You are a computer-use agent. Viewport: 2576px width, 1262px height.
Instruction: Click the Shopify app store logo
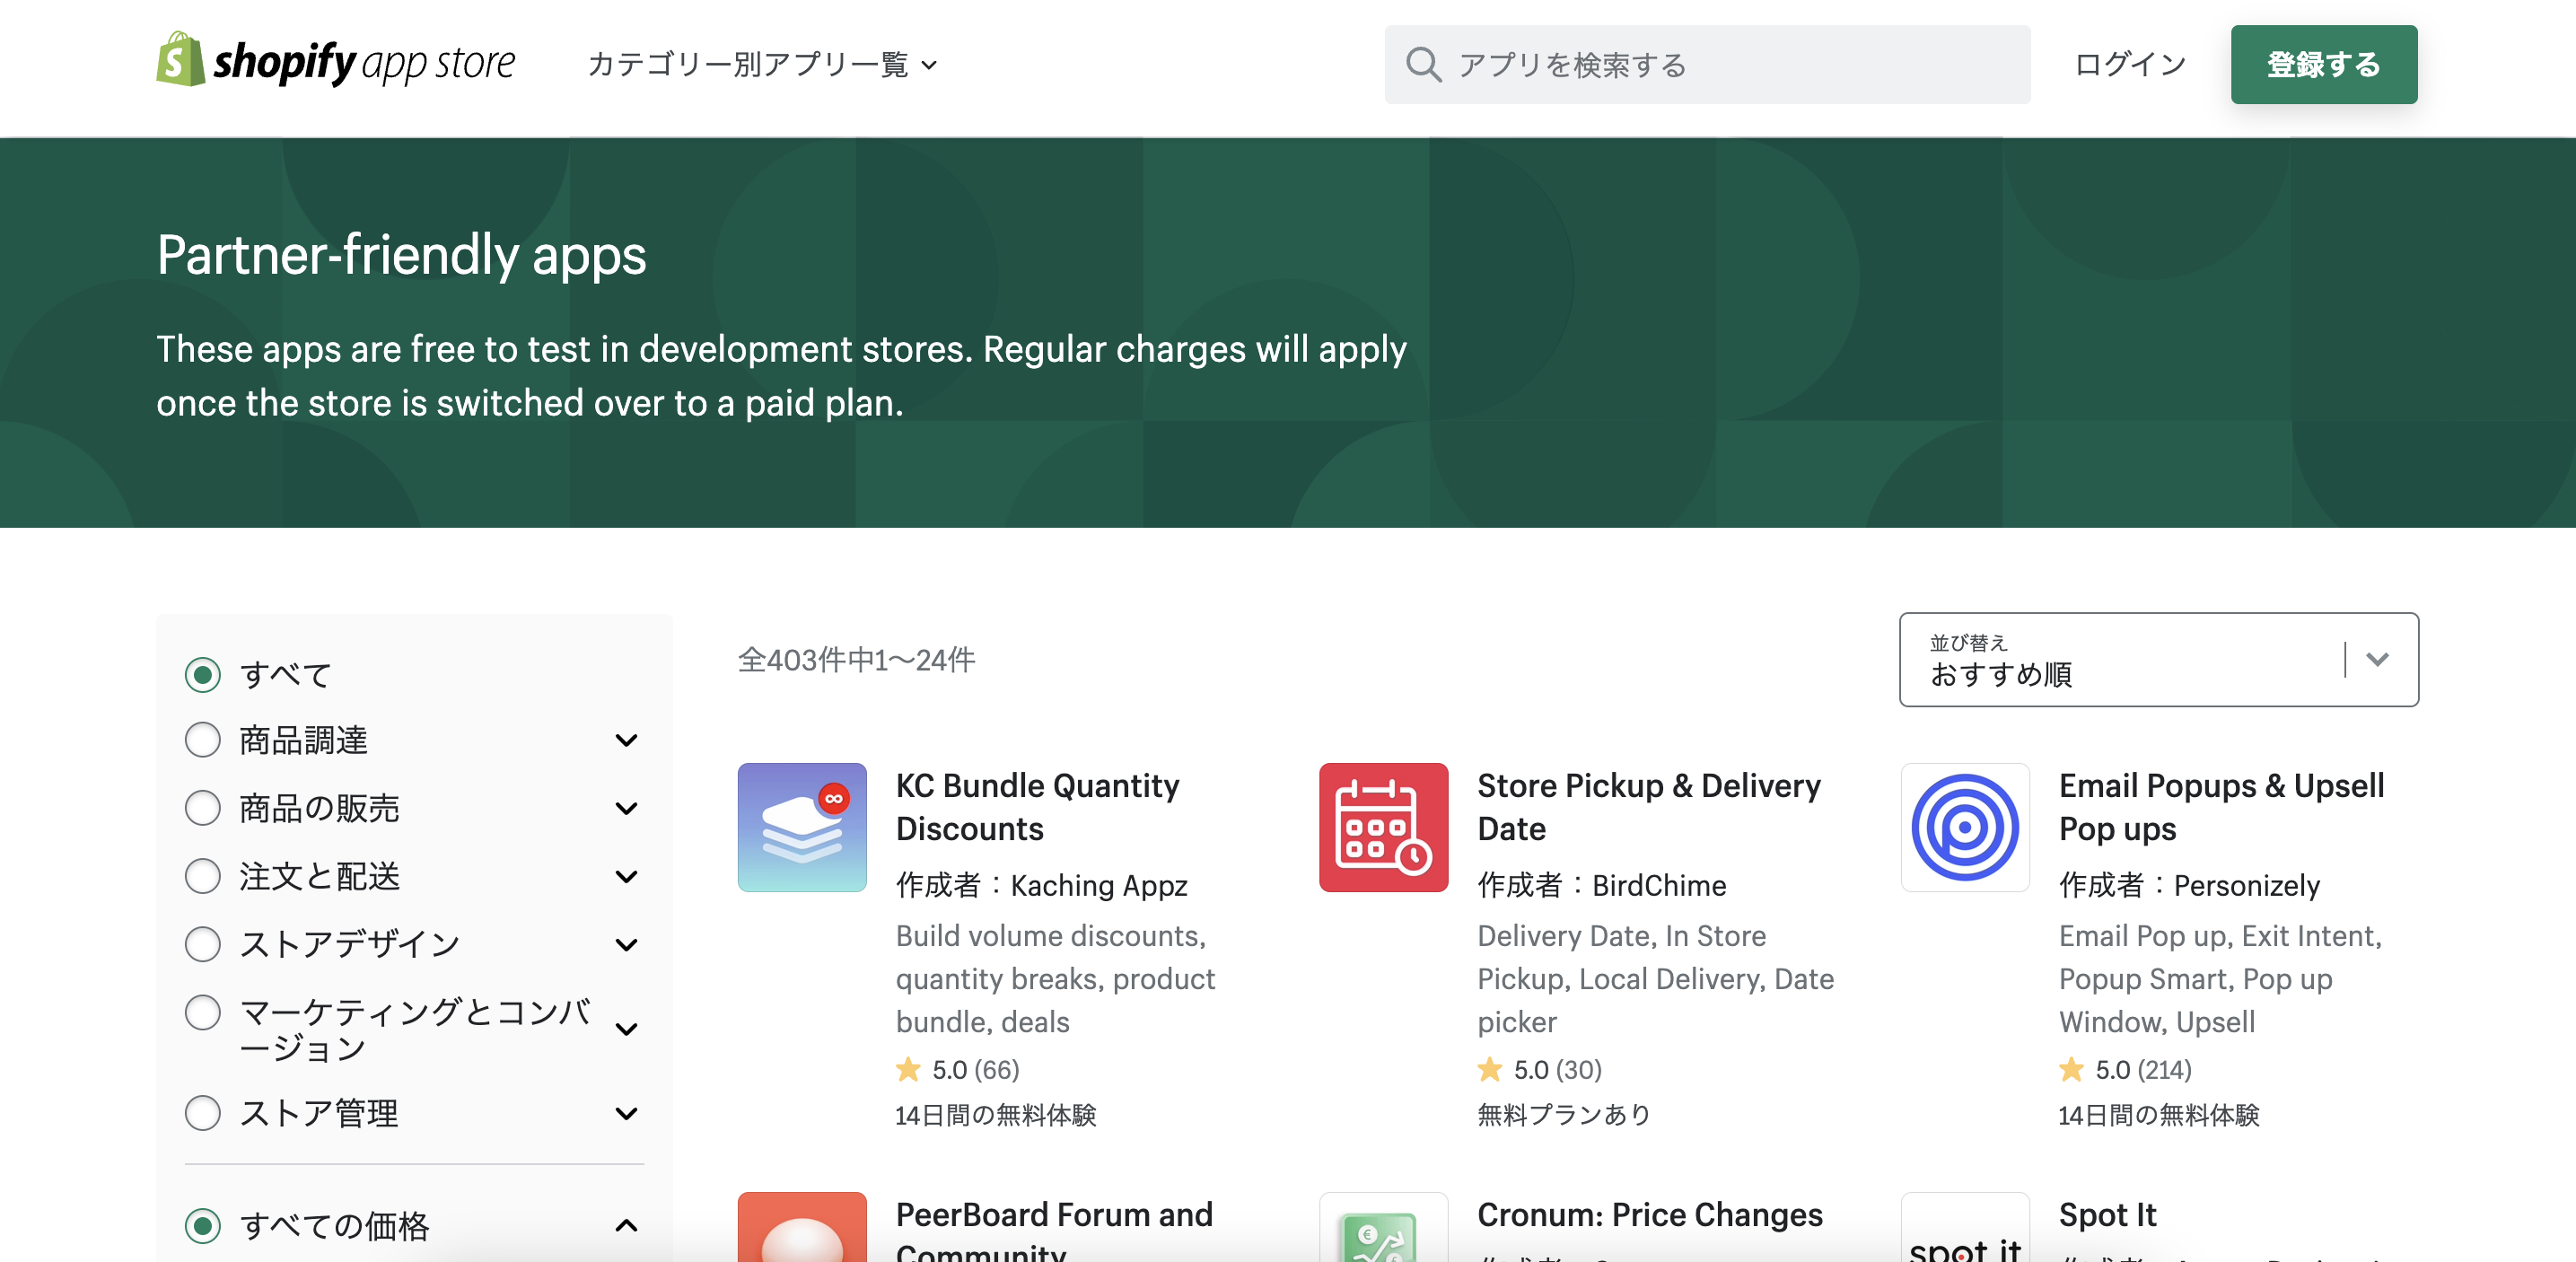tap(335, 62)
